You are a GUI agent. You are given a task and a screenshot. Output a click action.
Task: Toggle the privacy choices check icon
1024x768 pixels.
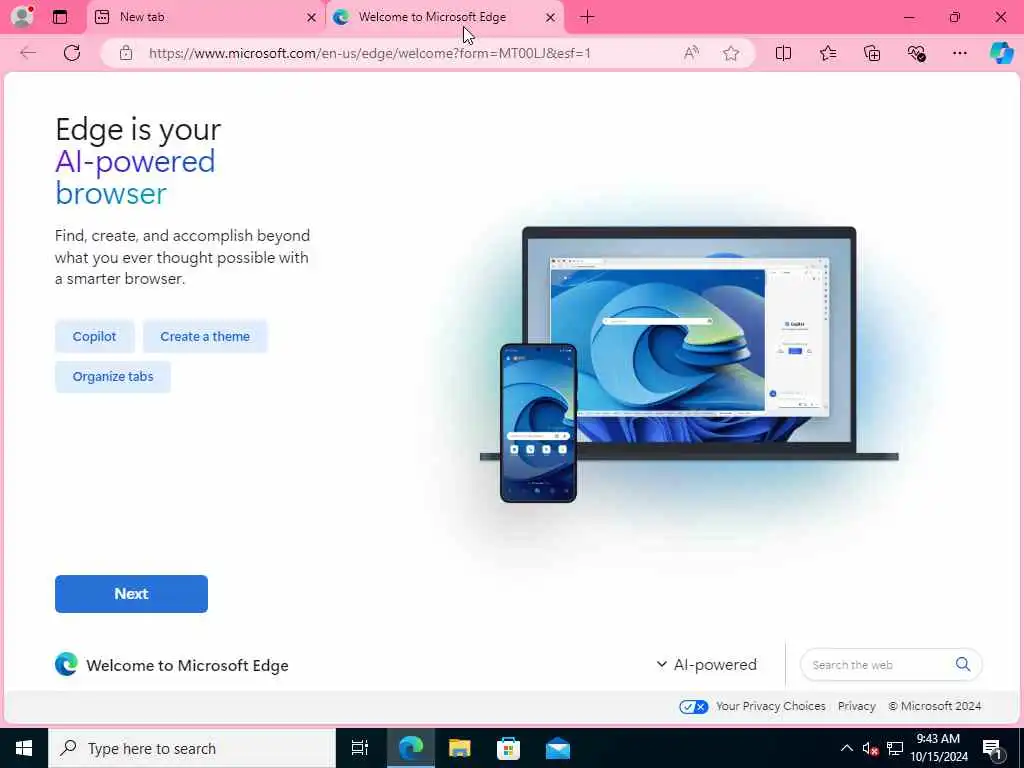tap(693, 707)
